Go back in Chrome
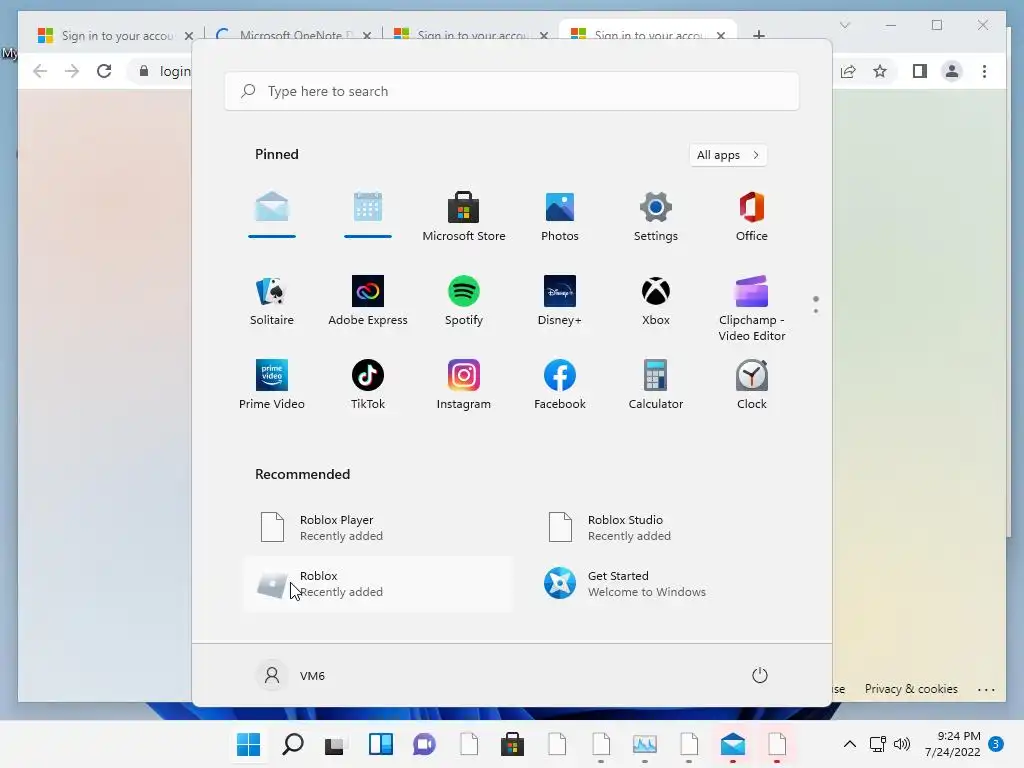Viewport: 1024px width, 768px height. coord(40,71)
